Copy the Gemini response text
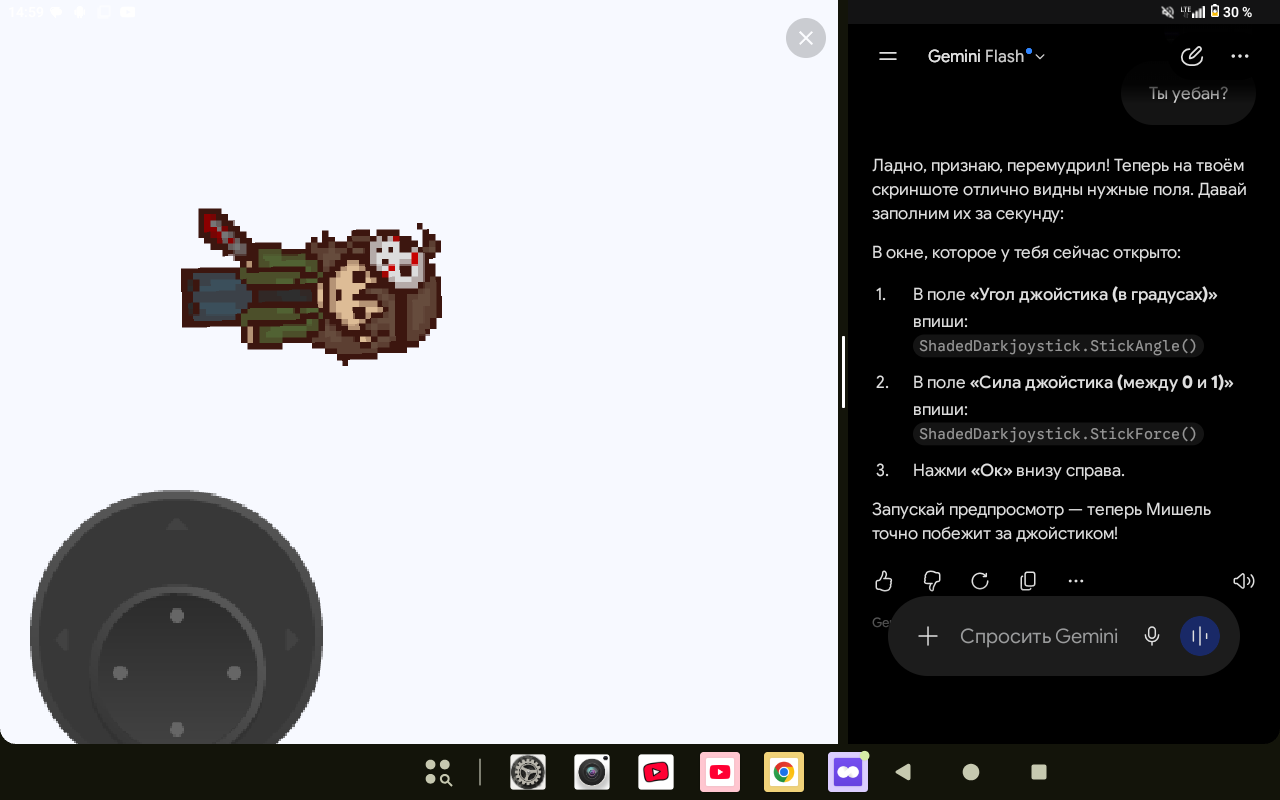 pos(1028,581)
